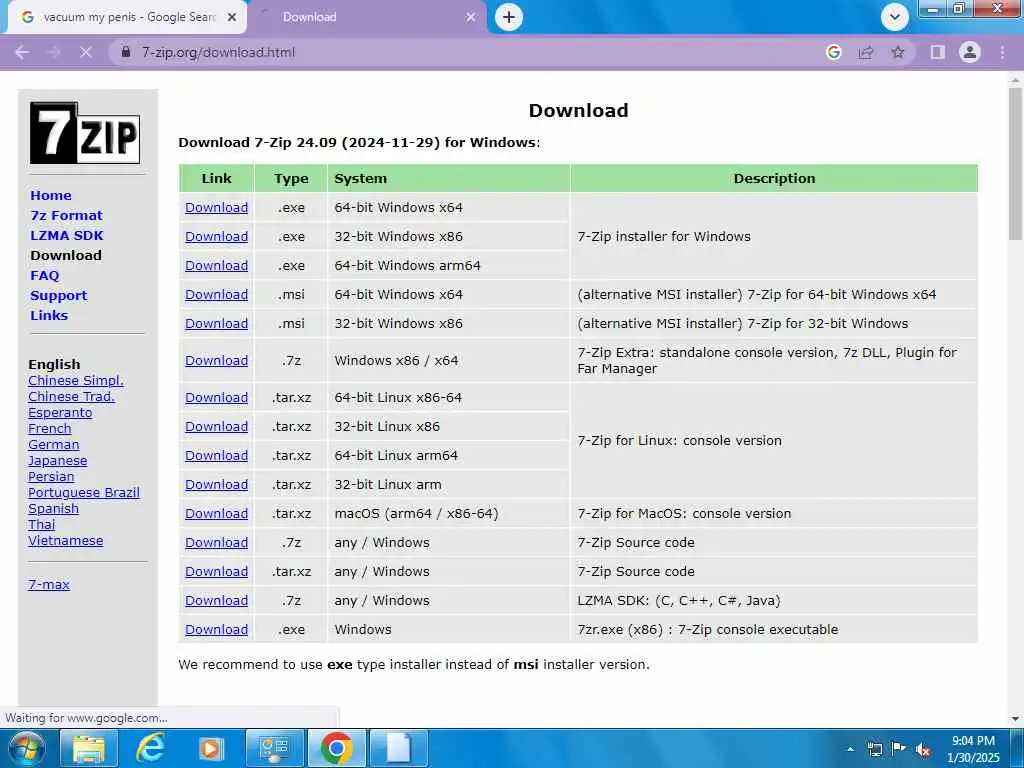Click the muted volume tray icon
Image resolution: width=1024 pixels, height=768 pixels.
coord(923,750)
